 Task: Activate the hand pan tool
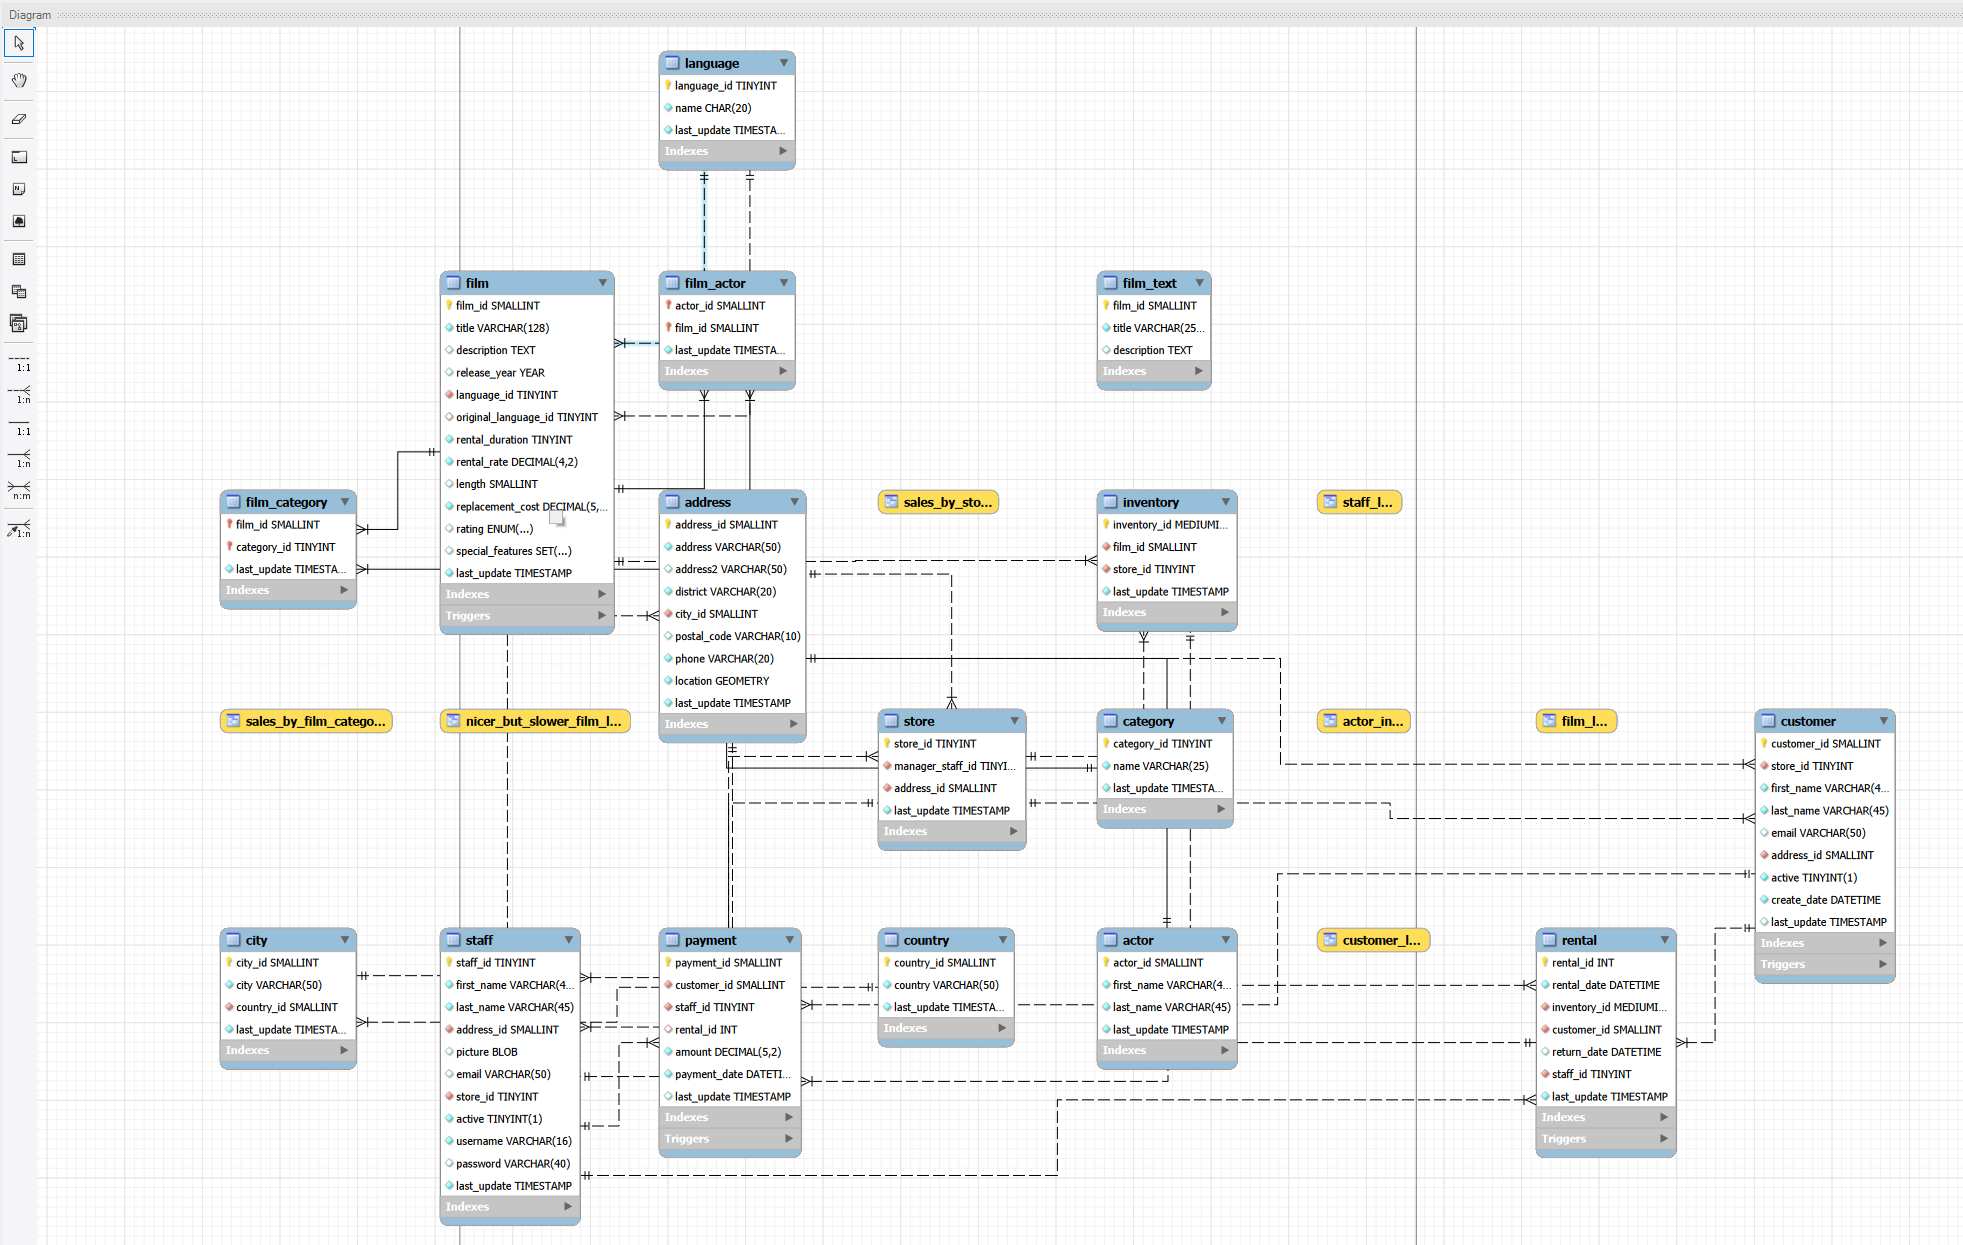19,81
